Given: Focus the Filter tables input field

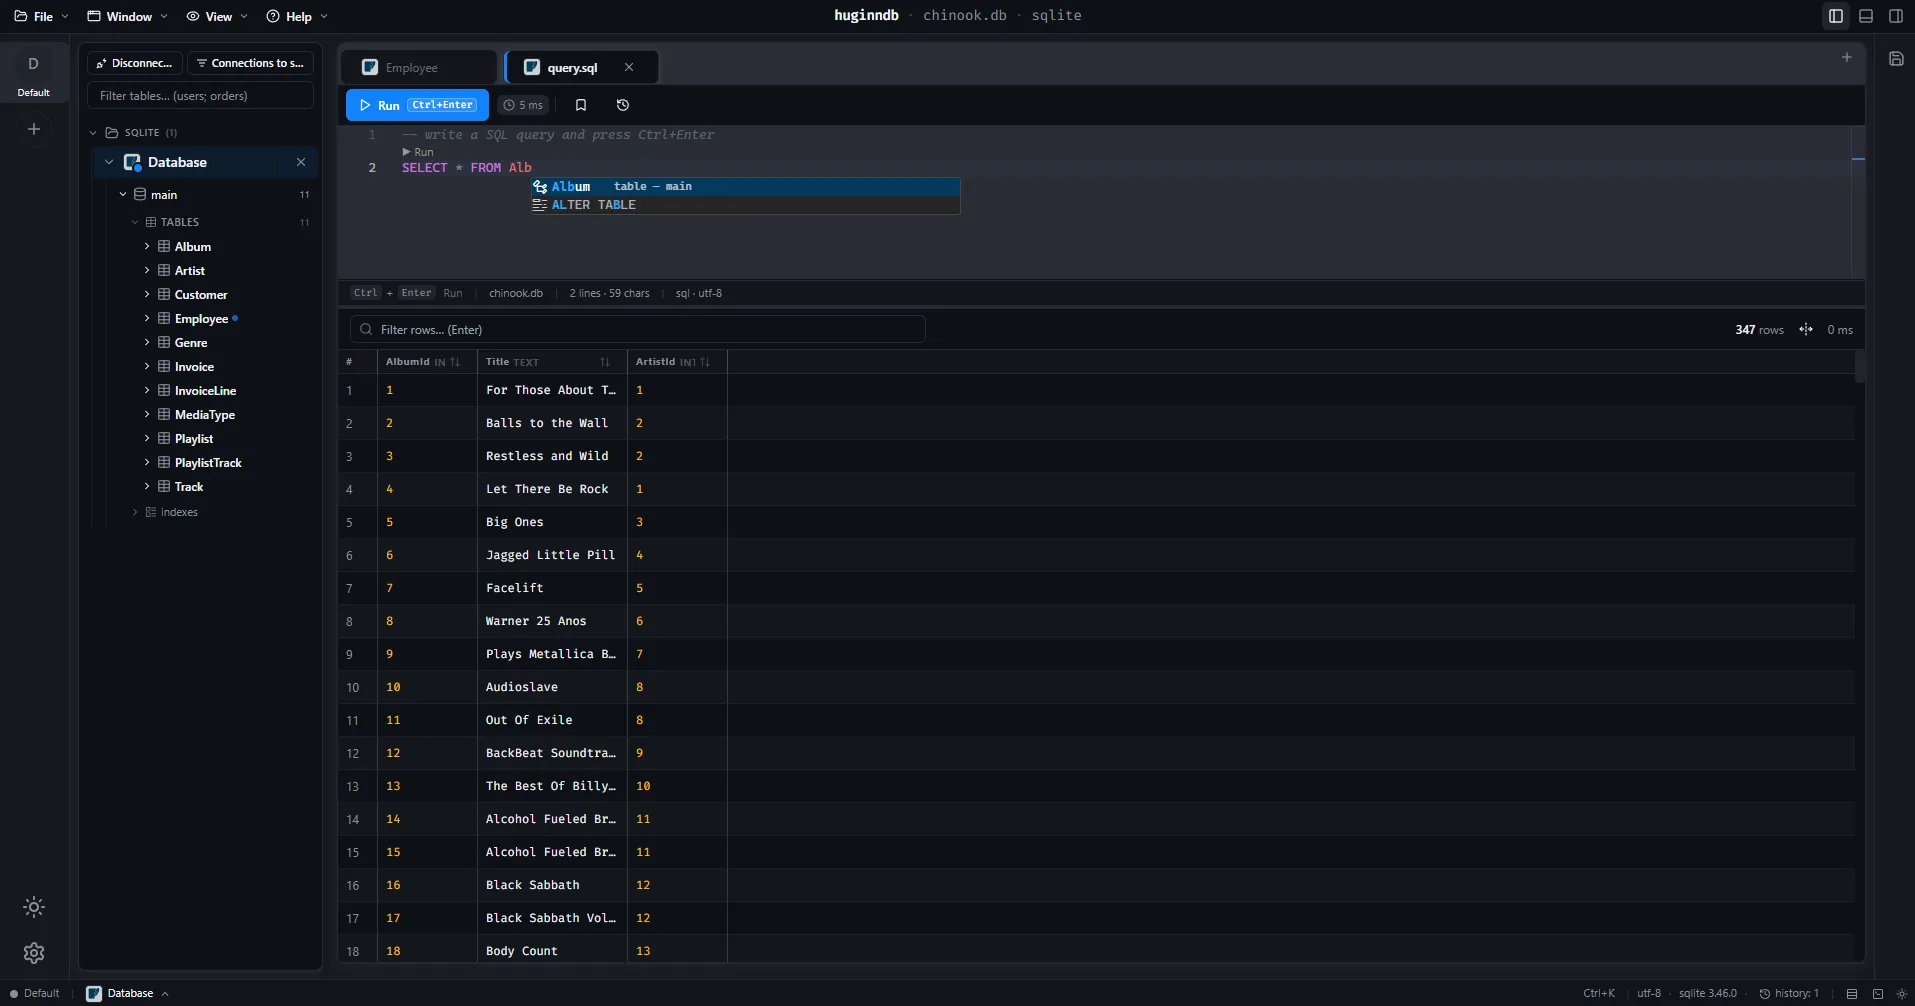Looking at the screenshot, I should (x=201, y=96).
